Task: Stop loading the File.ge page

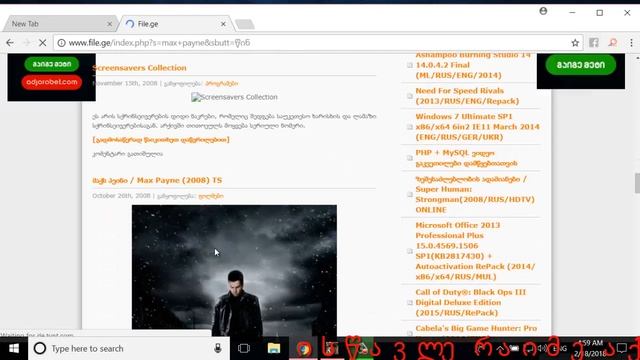Action: point(42,42)
